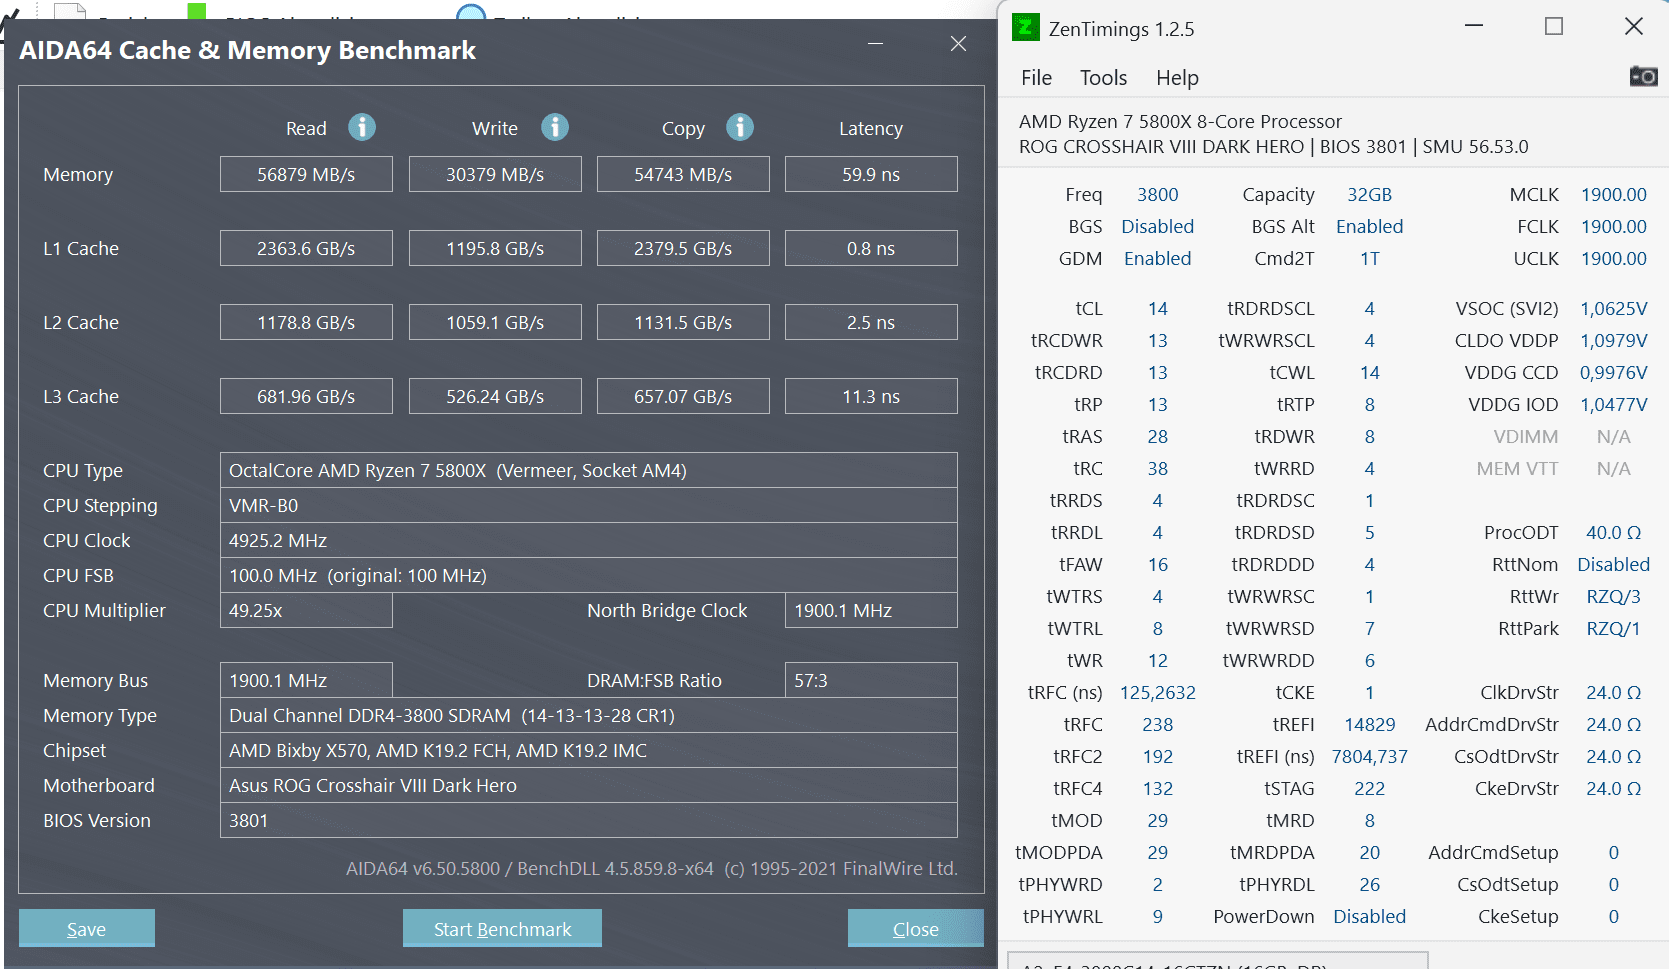Select the Memory Write value 30379 MB/s
Image resolution: width=1669 pixels, height=969 pixels.
(x=495, y=174)
